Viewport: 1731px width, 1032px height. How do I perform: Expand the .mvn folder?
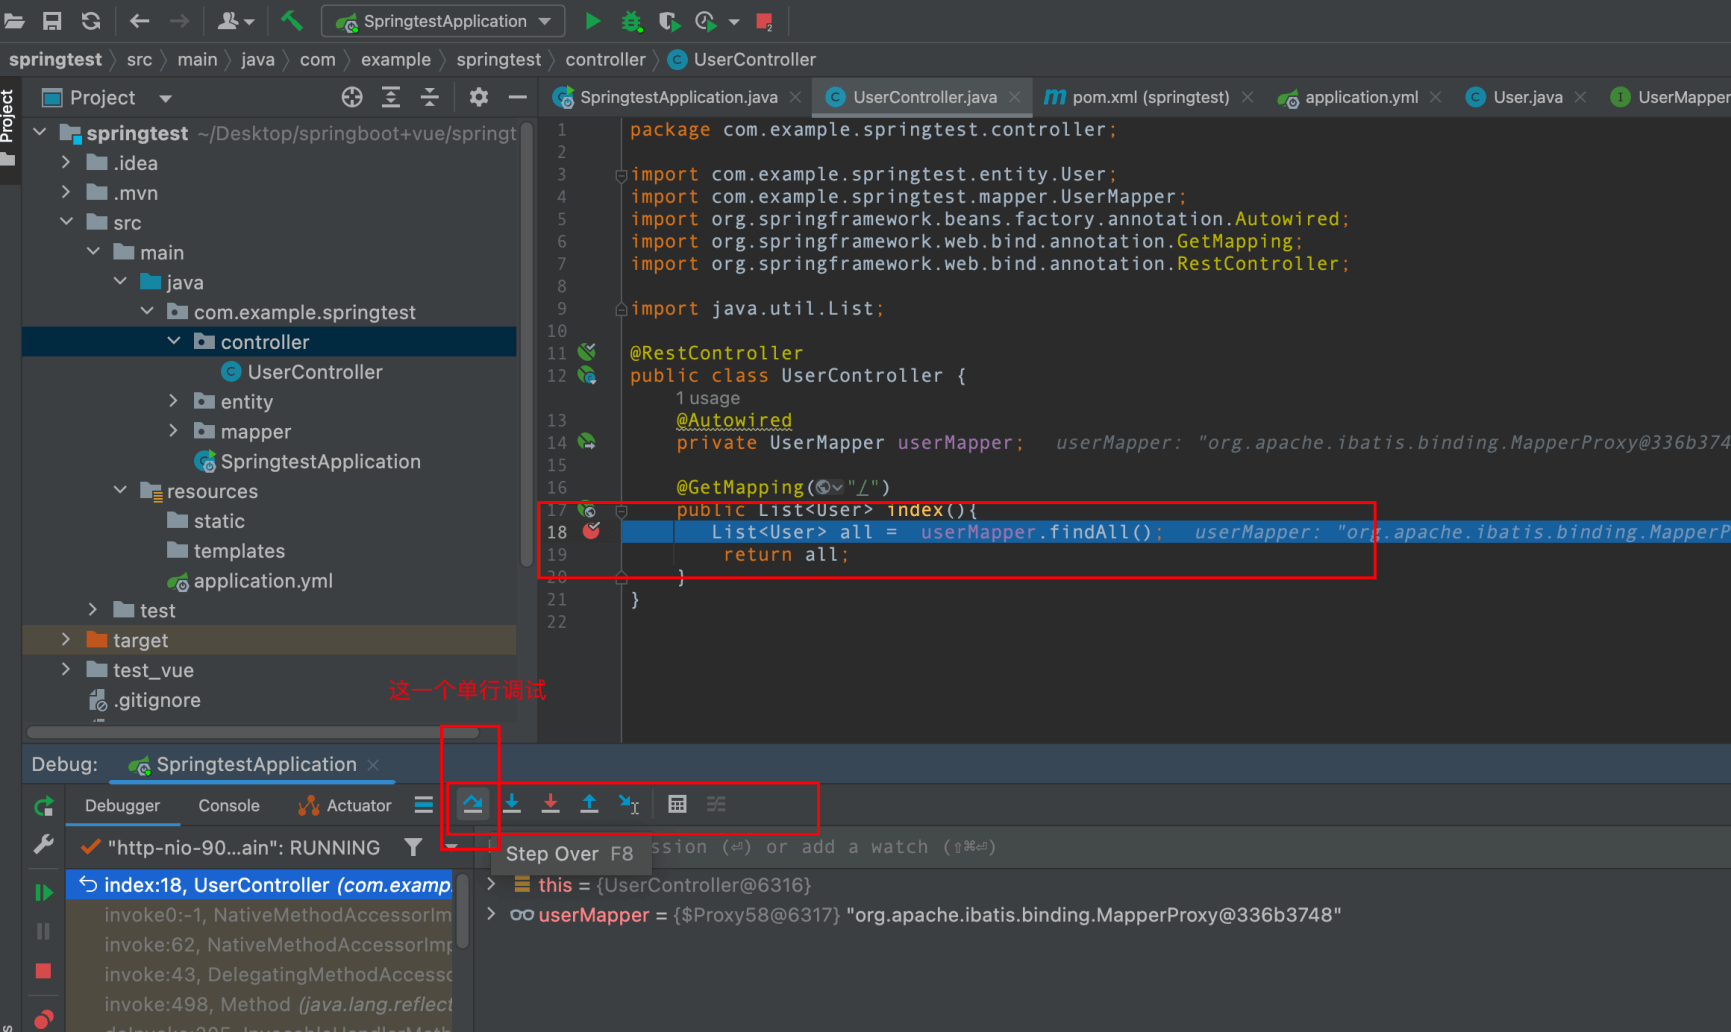pyautogui.click(x=66, y=192)
